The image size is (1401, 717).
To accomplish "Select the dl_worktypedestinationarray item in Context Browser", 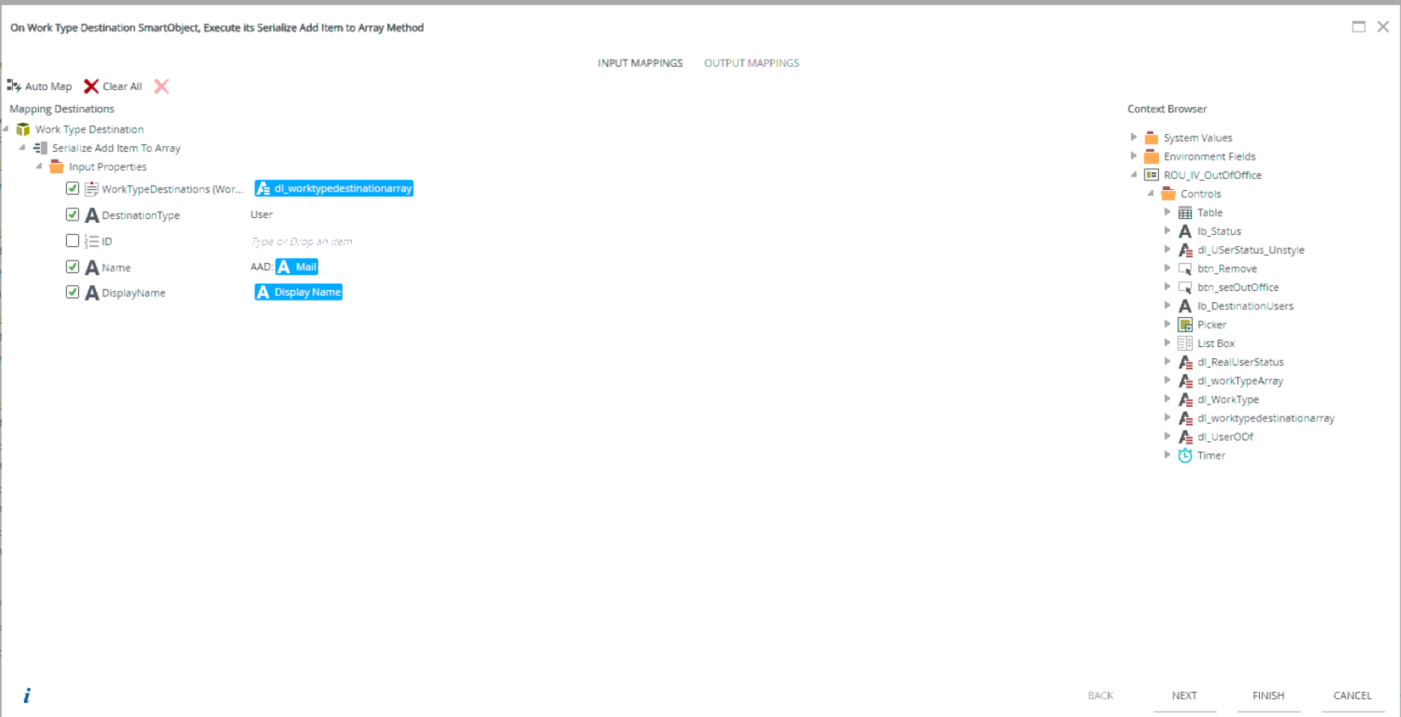I will (1265, 419).
